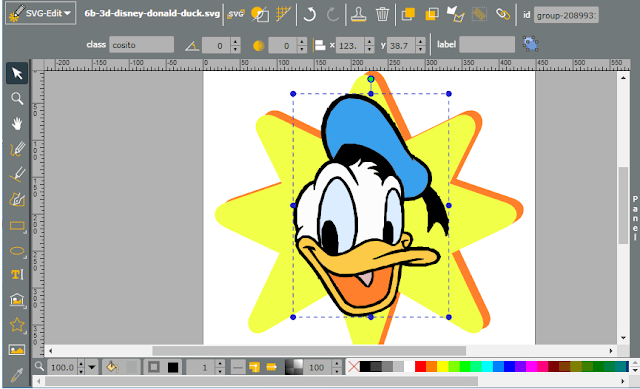
Task: Choose the Ellipse tool
Action: tap(17, 250)
